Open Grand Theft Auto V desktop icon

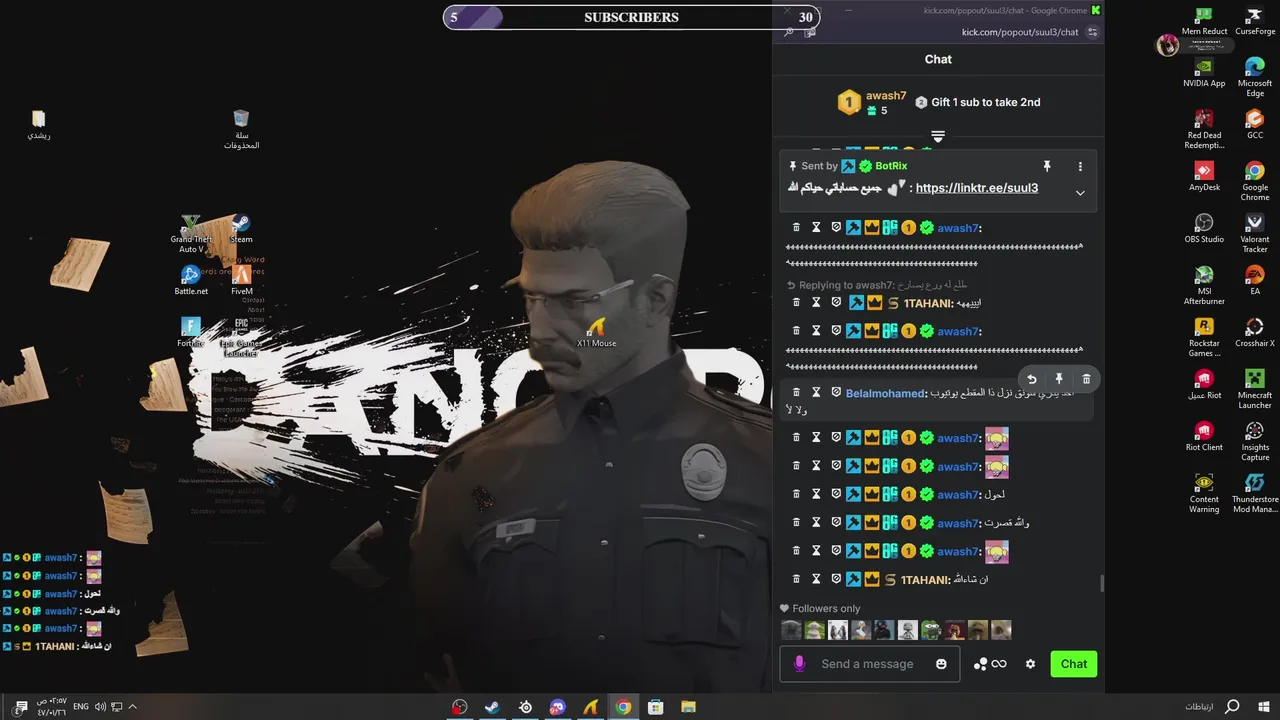190,233
